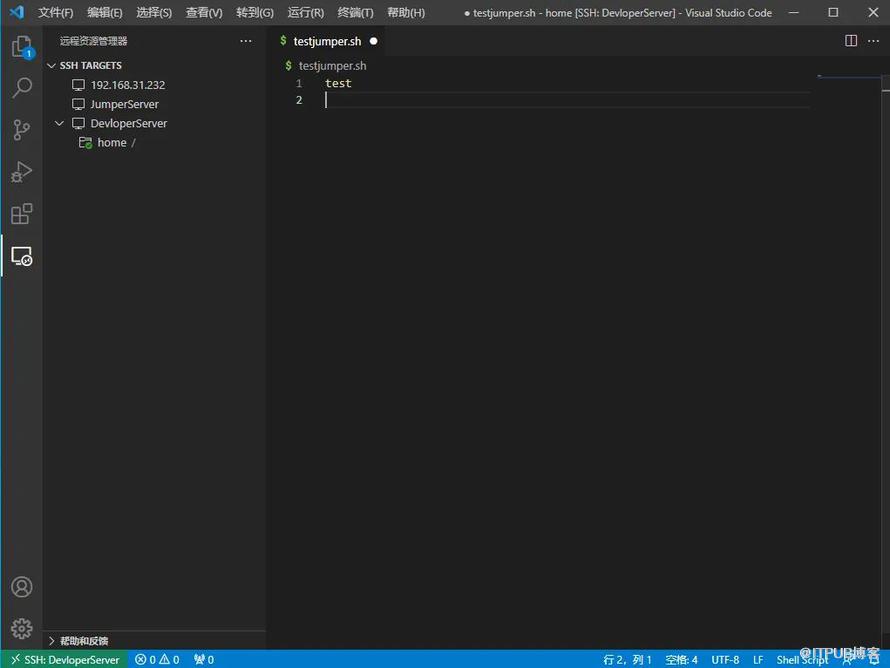The image size is (890, 668).
Task: Open the Manage gear icon
Action: click(x=21, y=628)
